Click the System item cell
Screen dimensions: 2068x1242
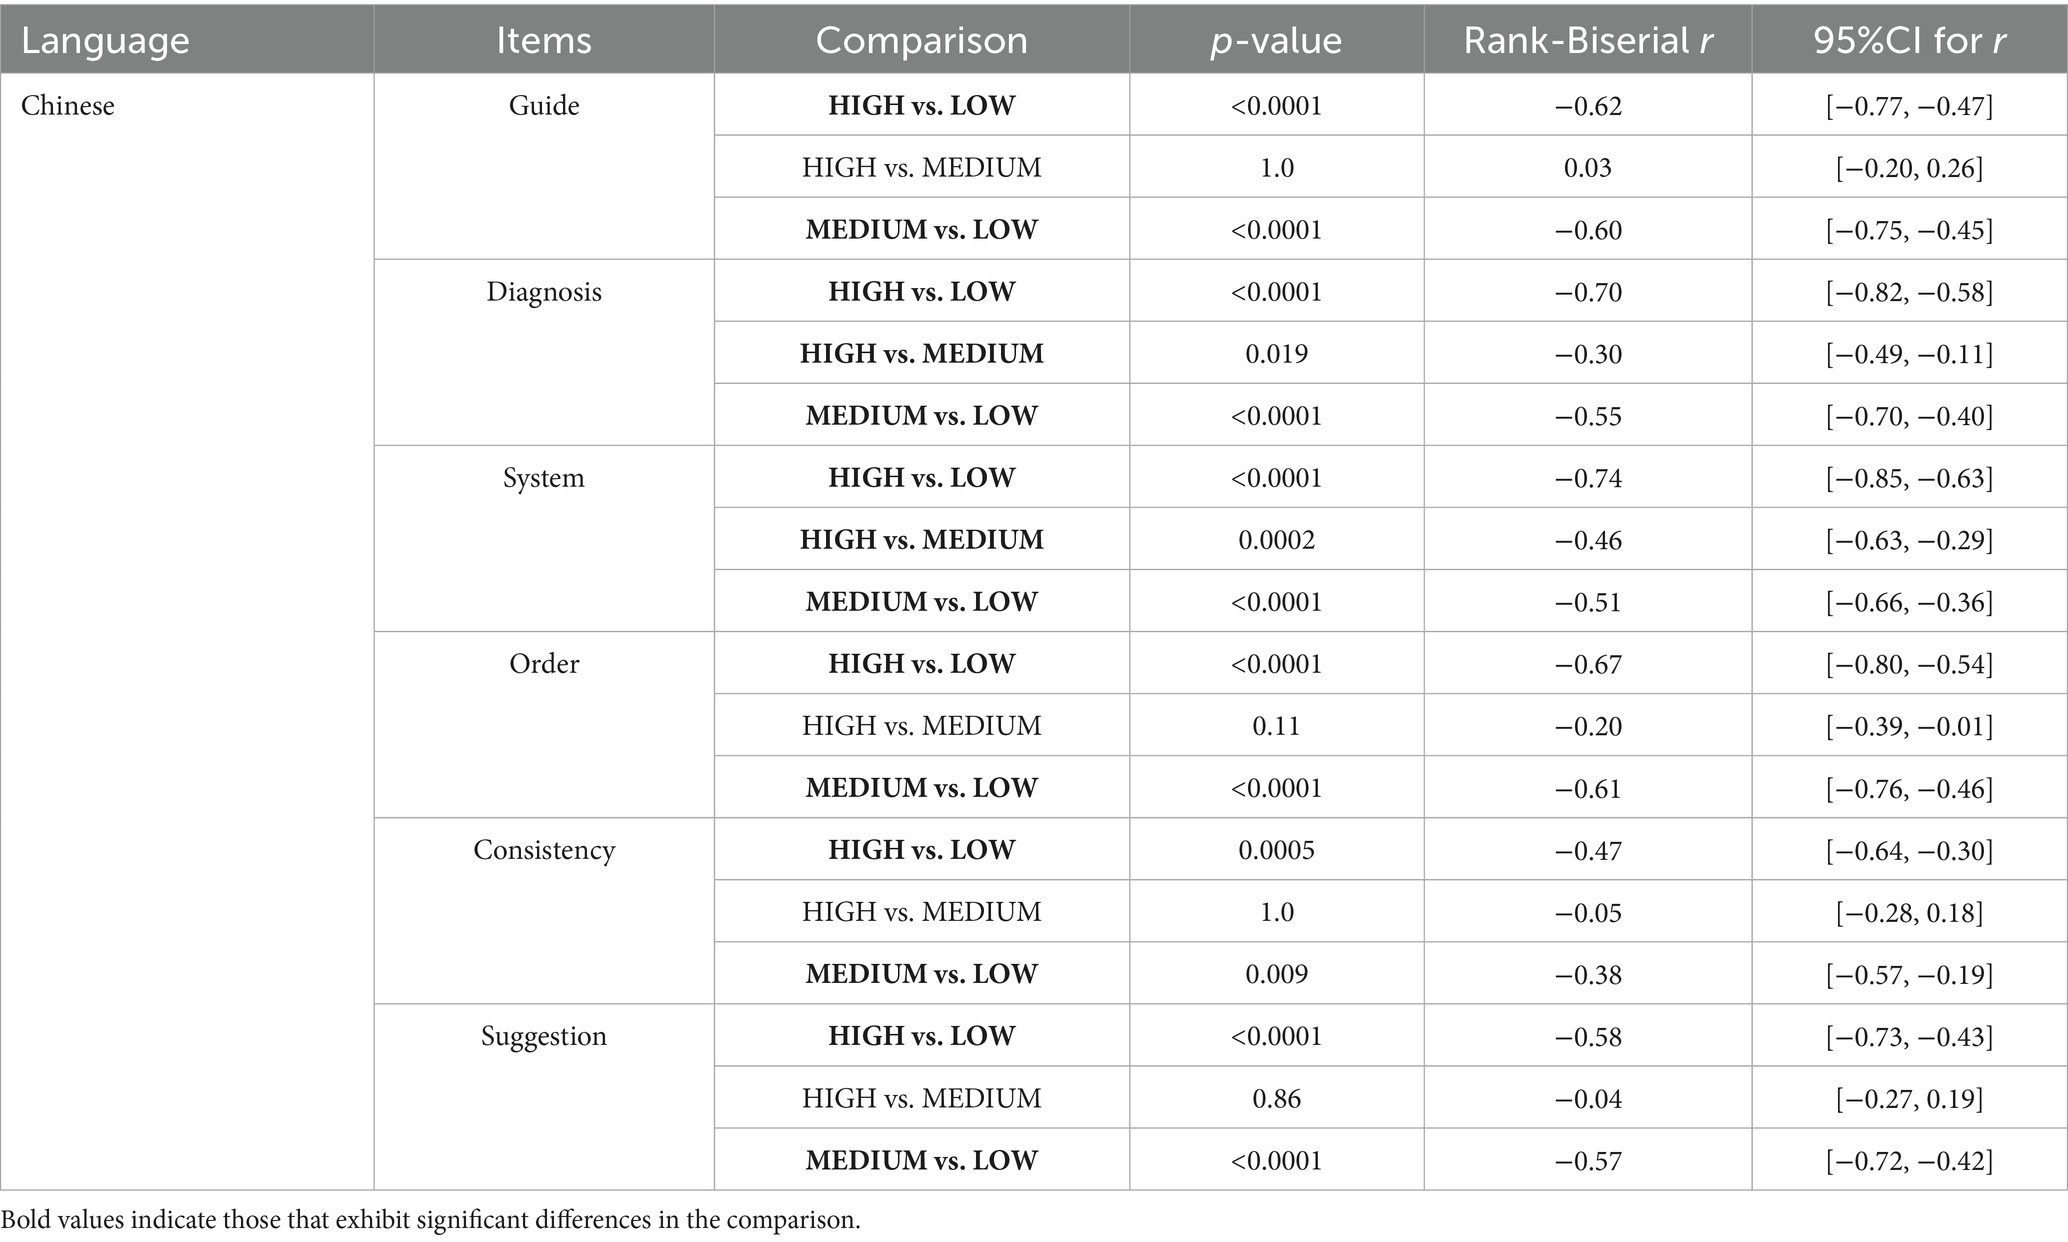click(544, 478)
